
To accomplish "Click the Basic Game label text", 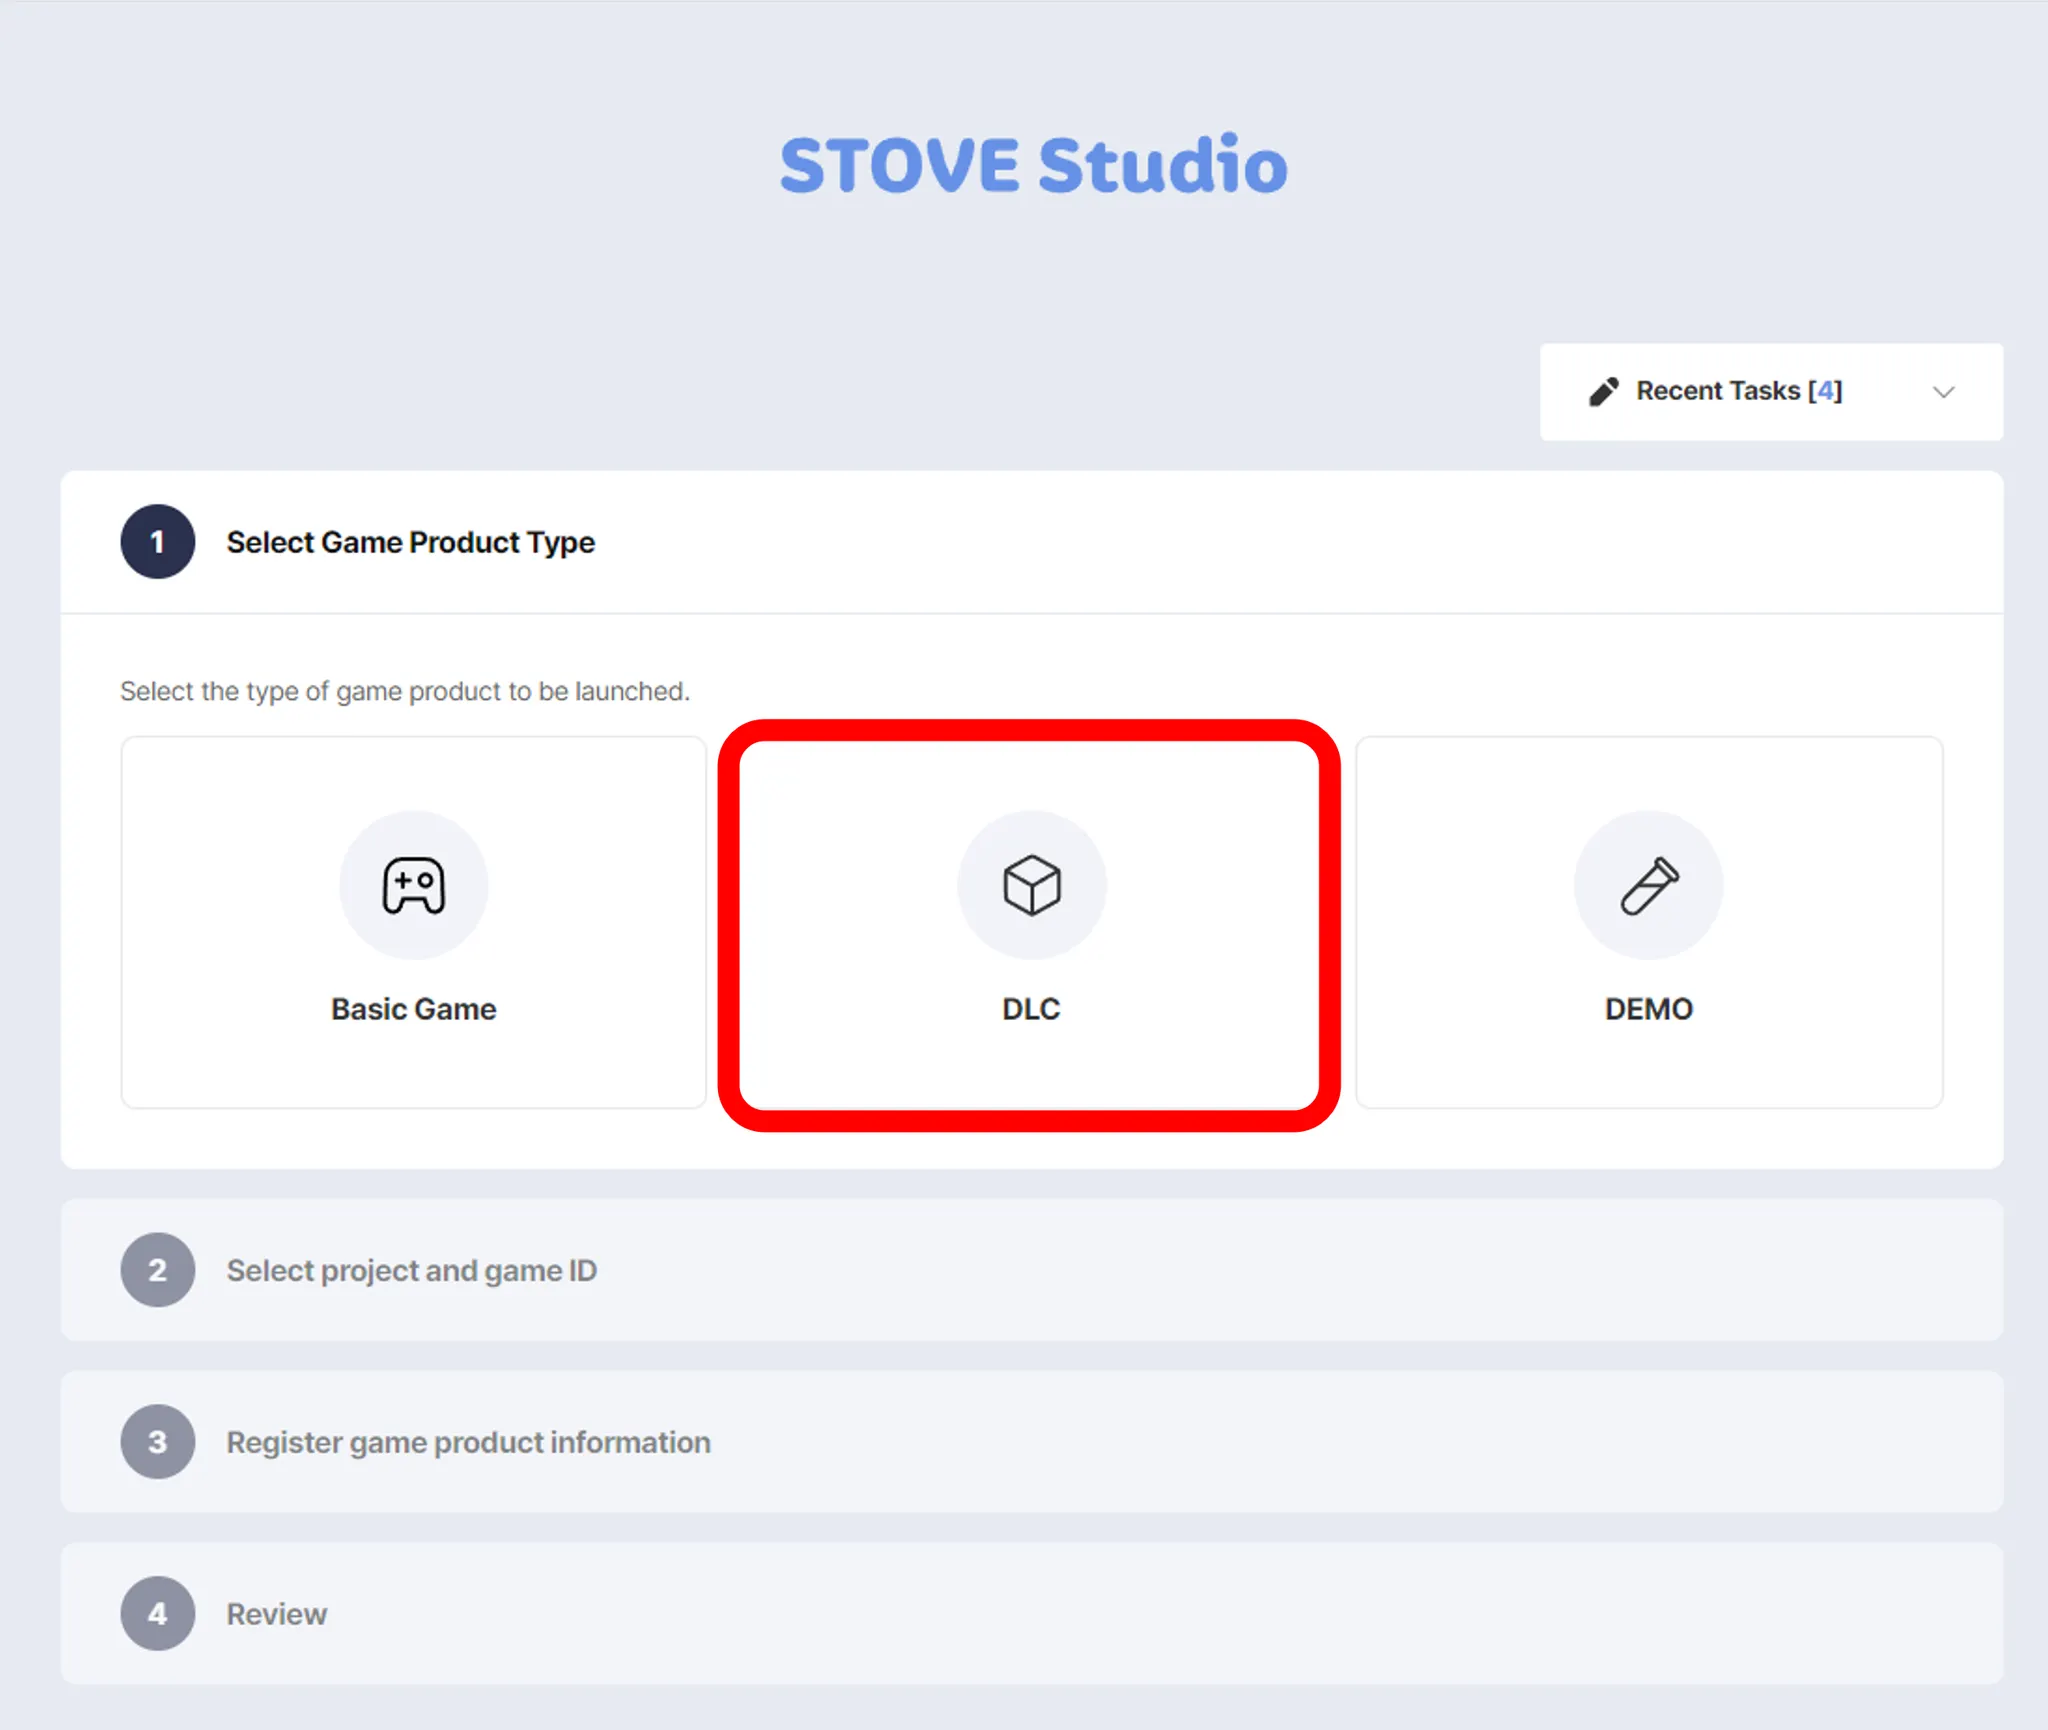I will [413, 1009].
